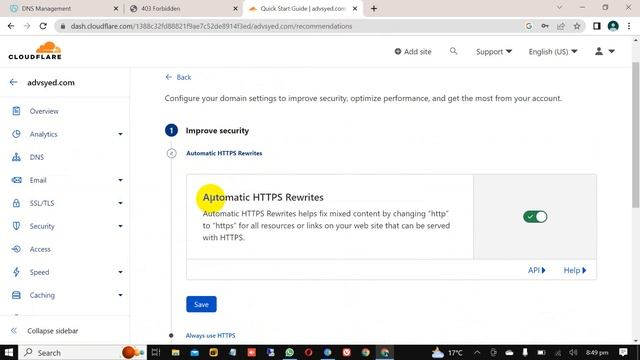The width and height of the screenshot is (640, 360).
Task: Click the DNS network icon
Action: coord(16,157)
